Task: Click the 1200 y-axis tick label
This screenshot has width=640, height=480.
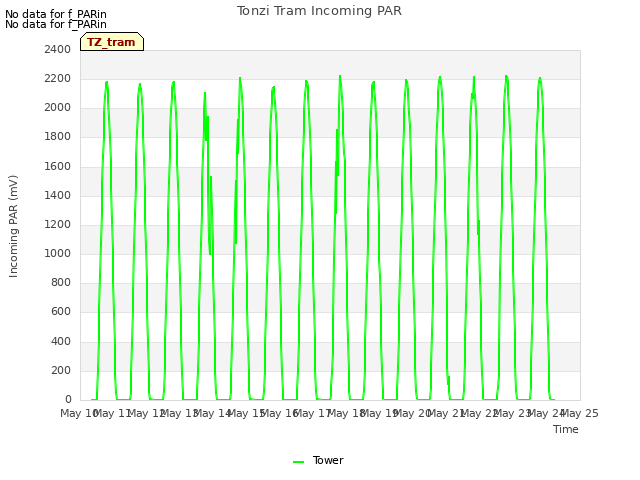Action: click(58, 224)
